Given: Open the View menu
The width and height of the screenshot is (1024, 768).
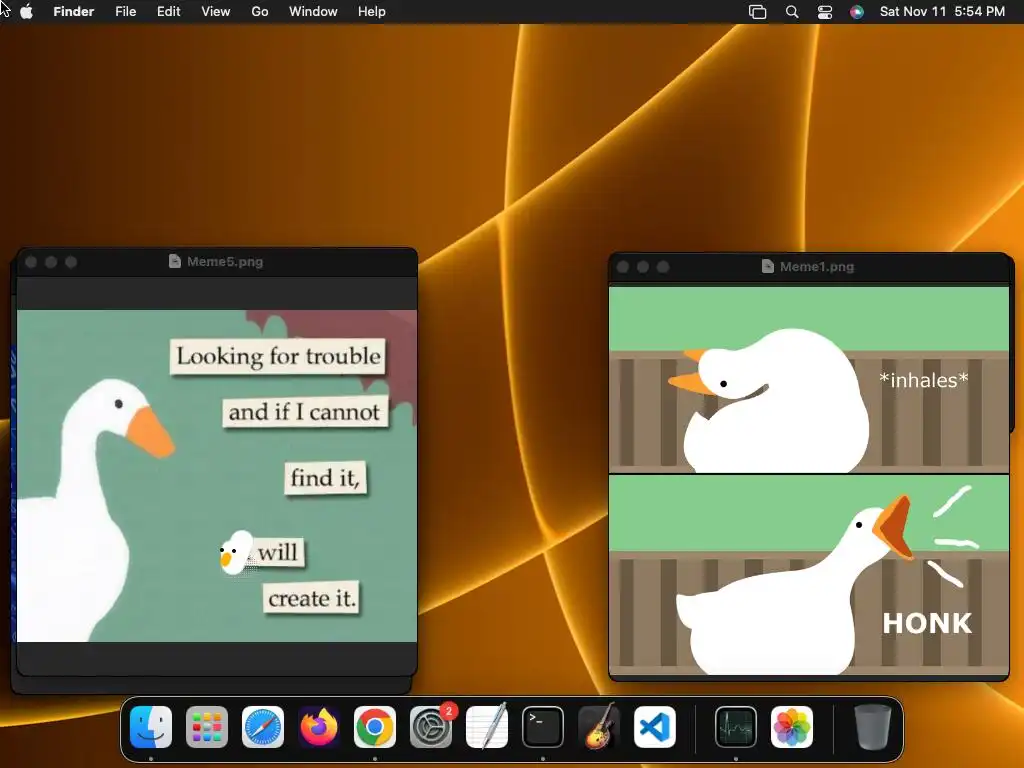Looking at the screenshot, I should pyautogui.click(x=216, y=12).
